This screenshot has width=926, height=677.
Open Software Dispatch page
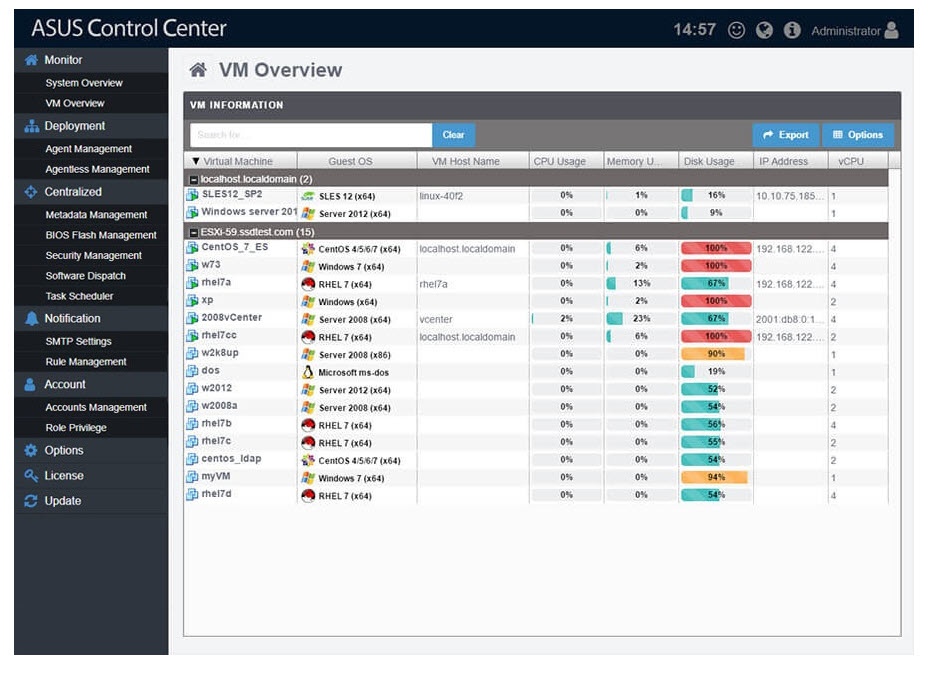(86, 276)
